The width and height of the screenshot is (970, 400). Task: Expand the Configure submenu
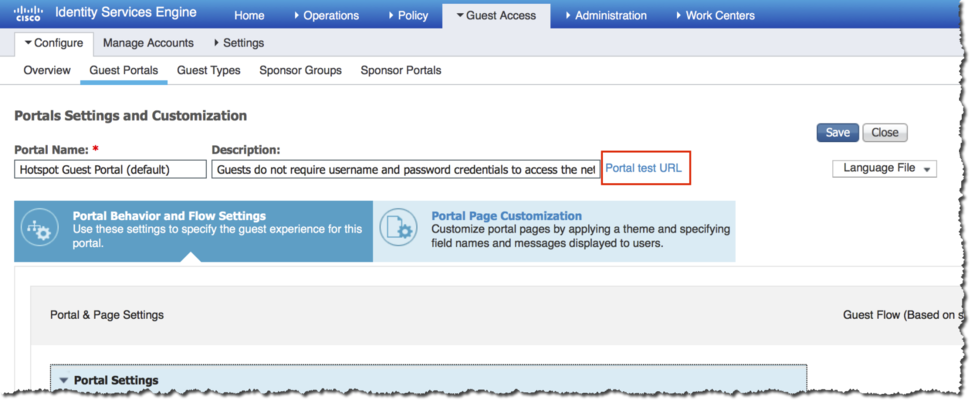54,43
